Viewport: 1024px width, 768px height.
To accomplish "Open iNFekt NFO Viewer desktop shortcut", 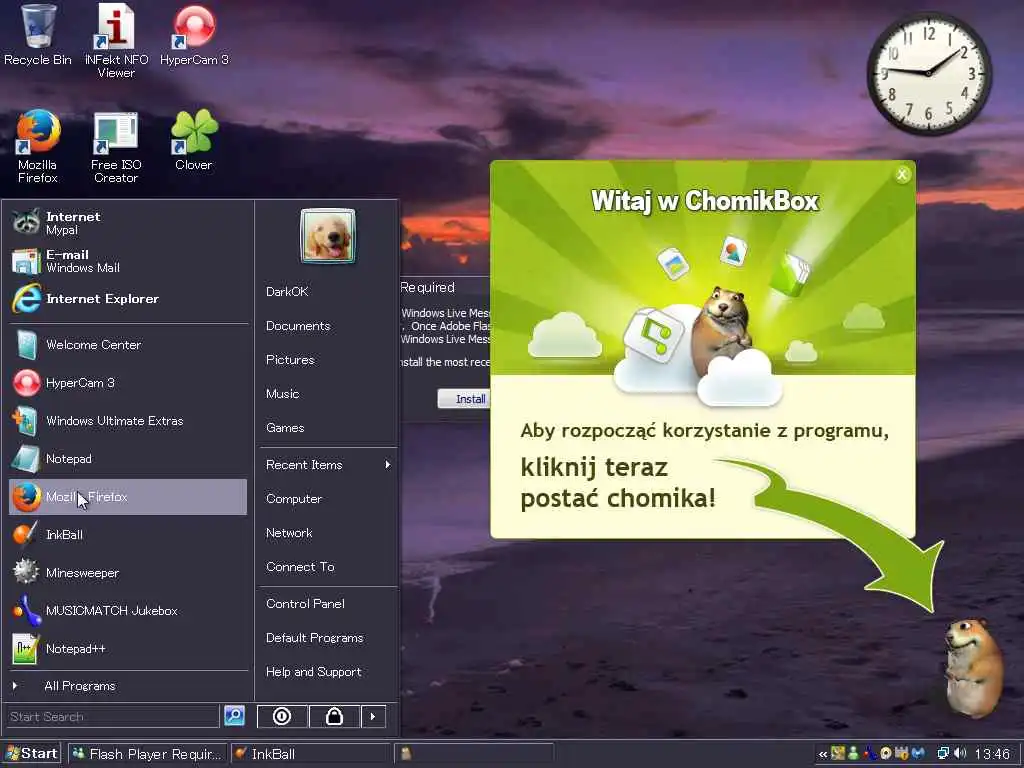I will [116, 40].
